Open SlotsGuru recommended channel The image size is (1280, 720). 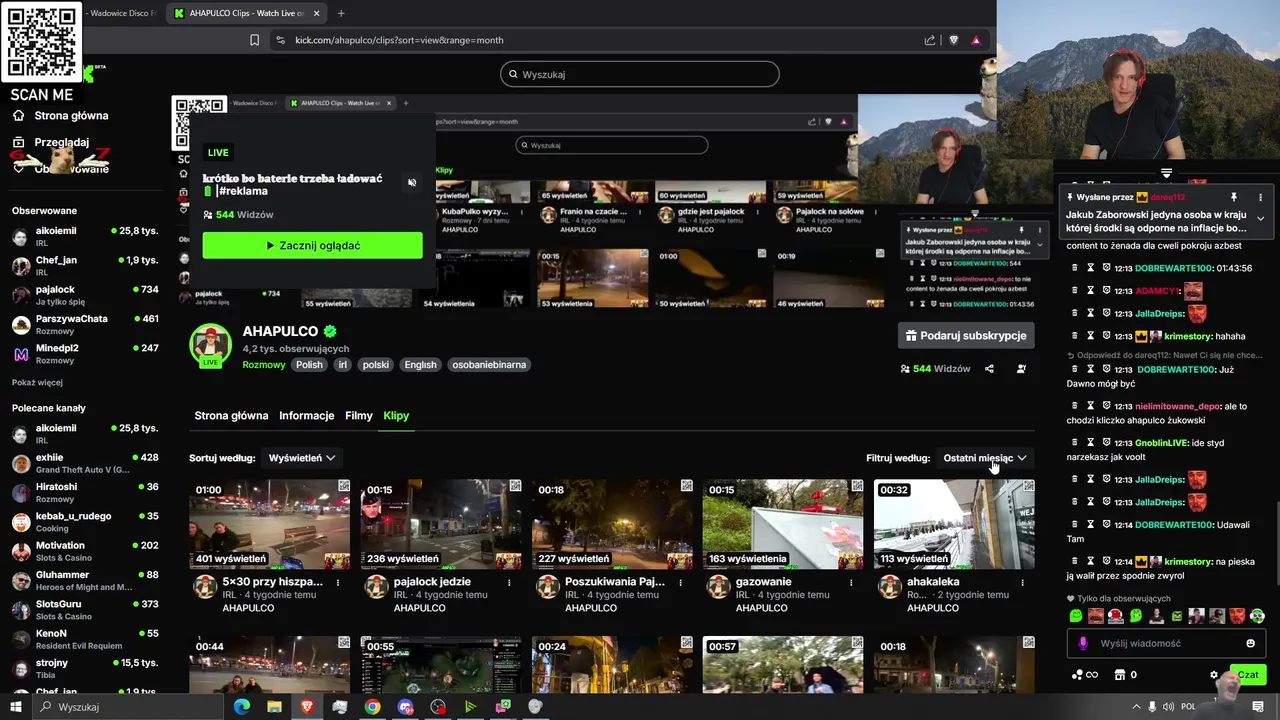click(x=85, y=610)
